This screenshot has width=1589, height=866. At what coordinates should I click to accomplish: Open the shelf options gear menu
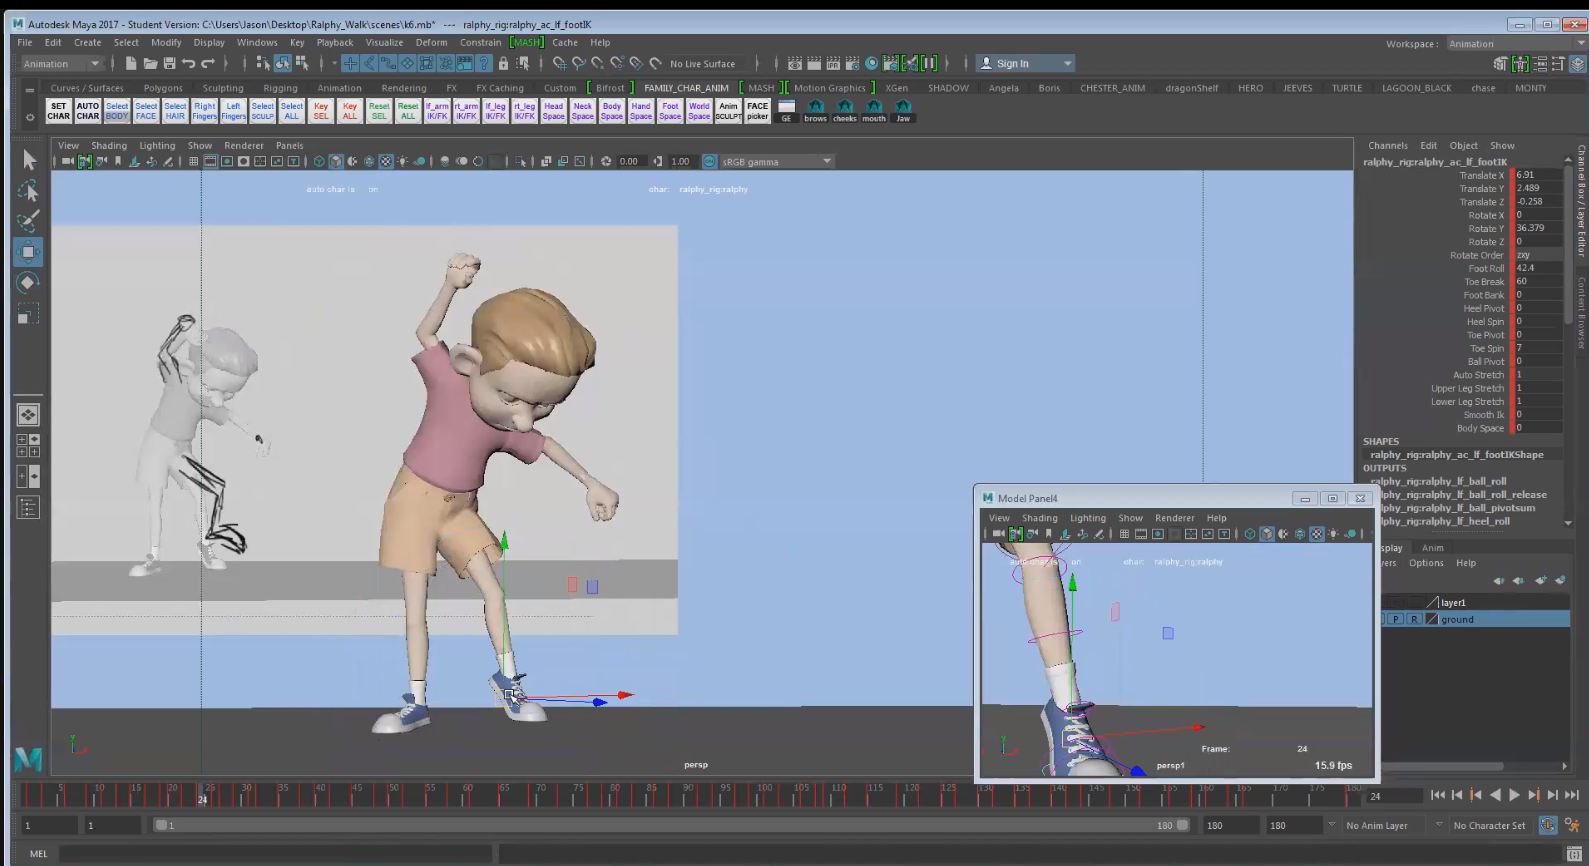30,117
